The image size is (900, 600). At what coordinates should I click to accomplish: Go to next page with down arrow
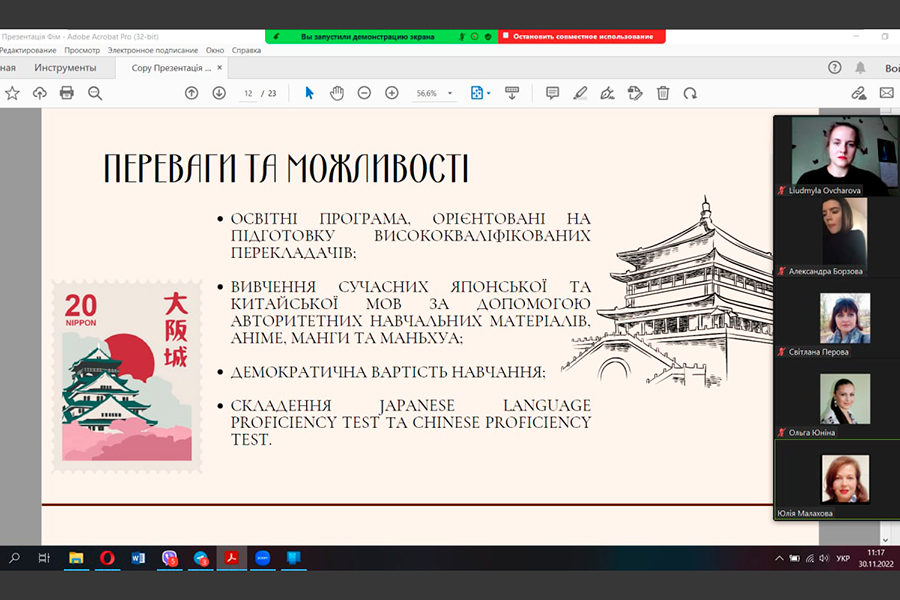pyautogui.click(x=219, y=93)
